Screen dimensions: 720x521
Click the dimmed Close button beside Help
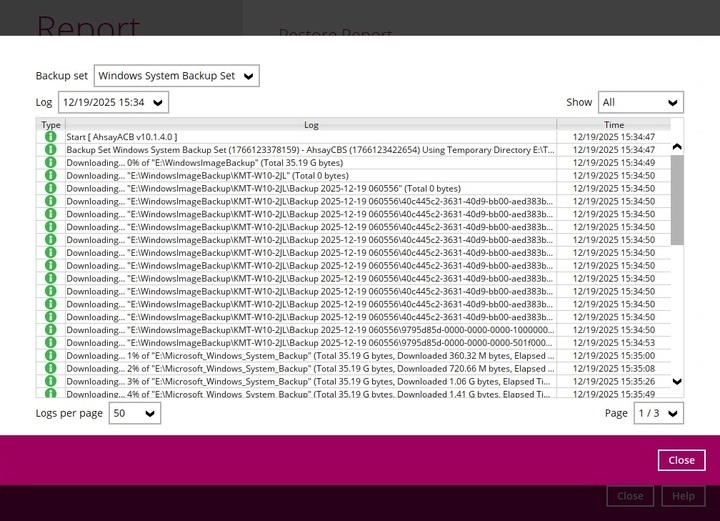630,496
